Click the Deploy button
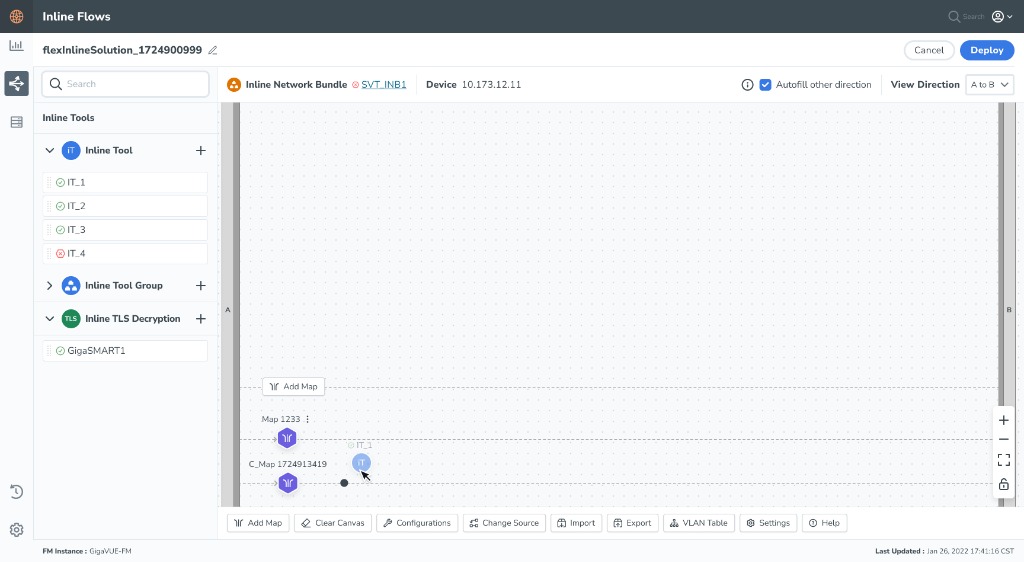 [x=987, y=50]
